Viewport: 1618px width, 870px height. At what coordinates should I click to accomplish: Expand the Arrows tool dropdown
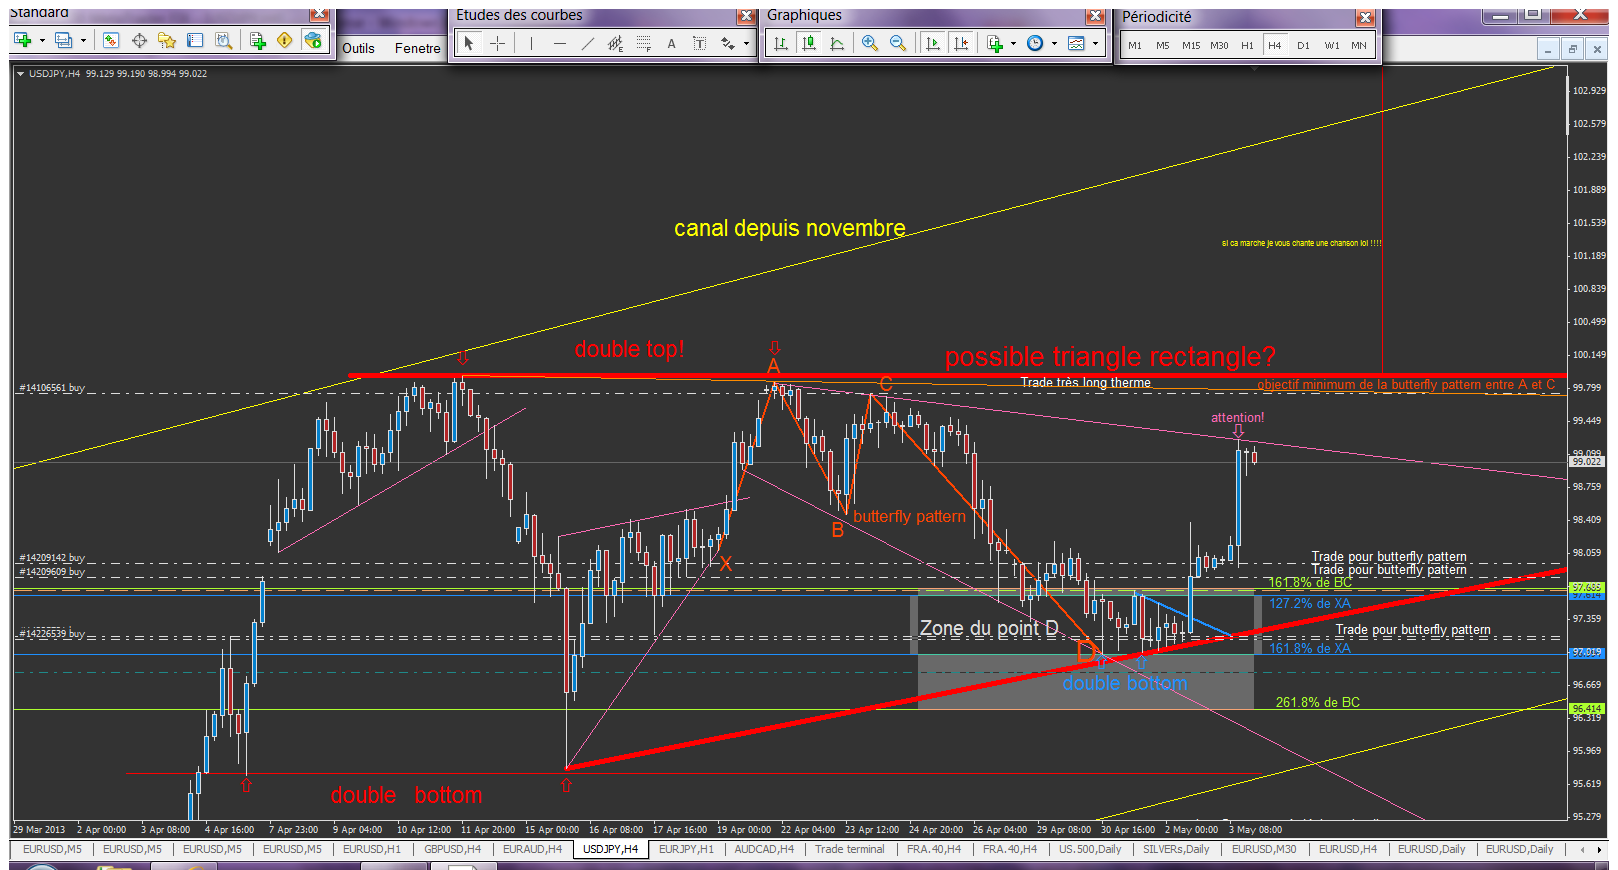746,44
